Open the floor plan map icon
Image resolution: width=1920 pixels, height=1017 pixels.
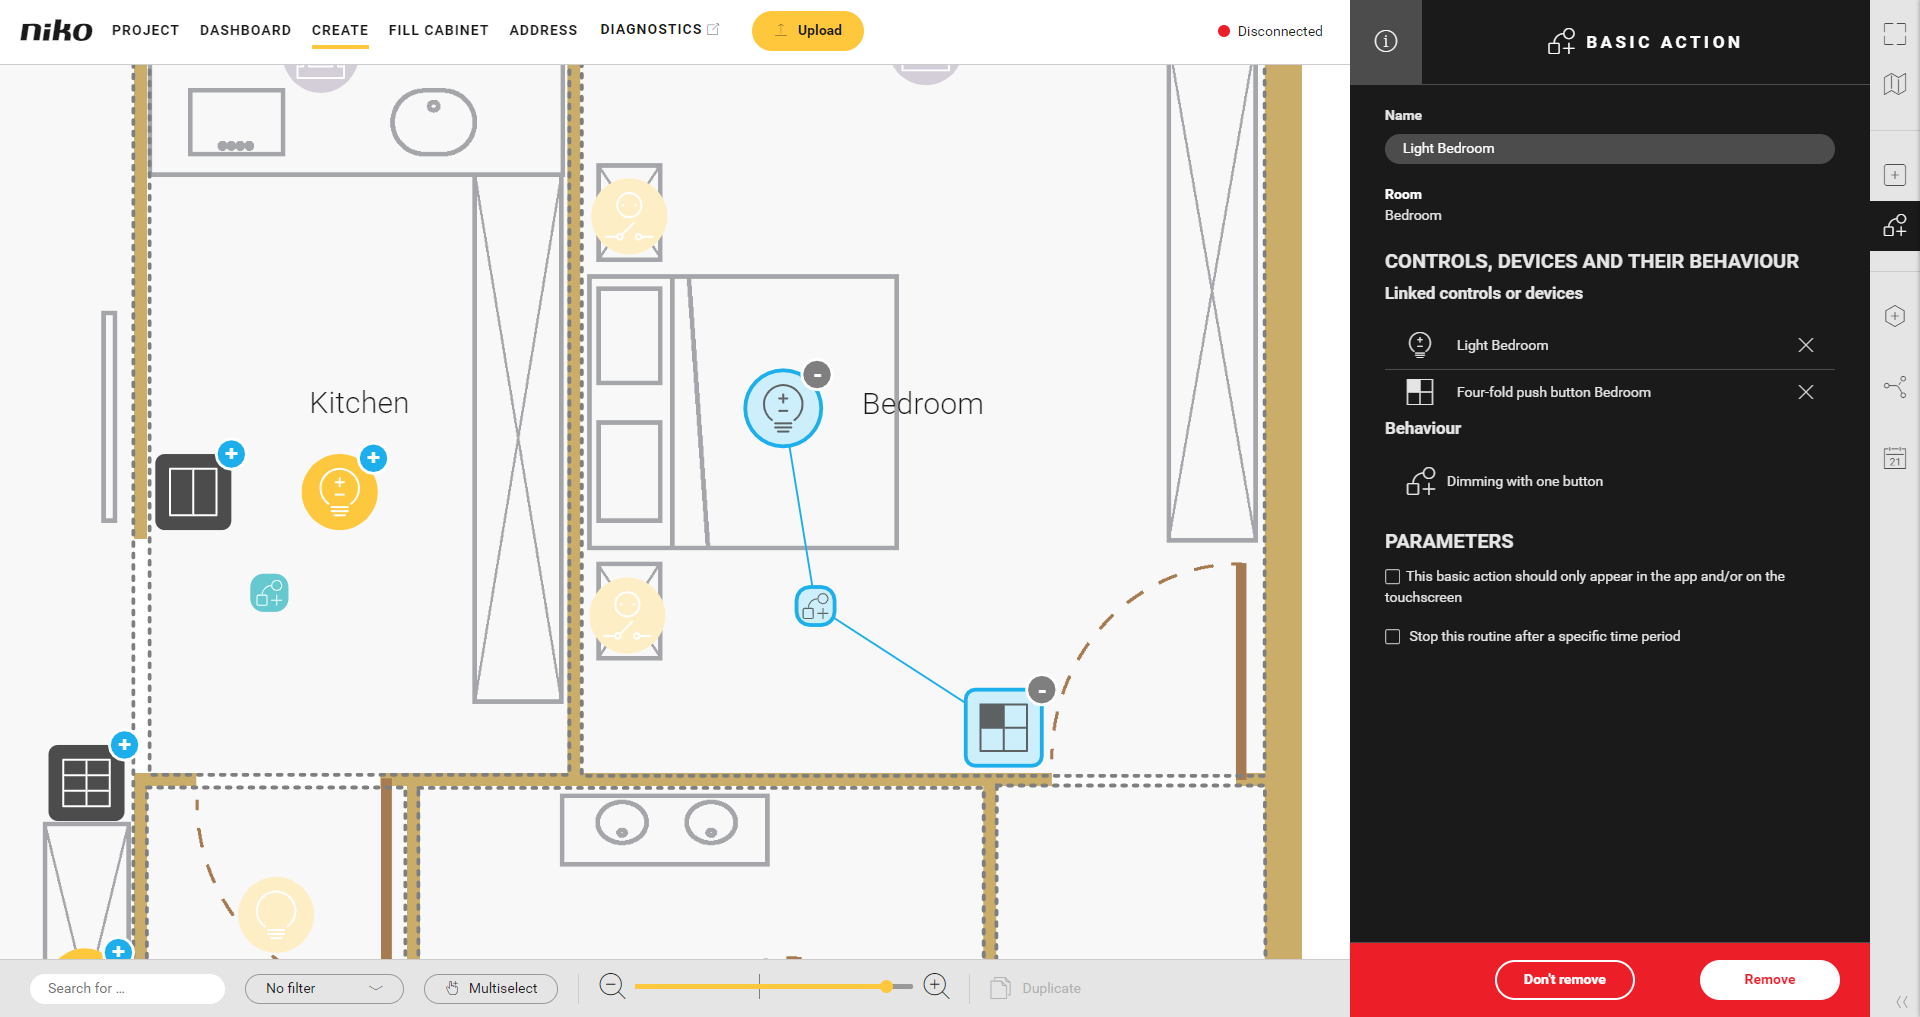(x=1894, y=84)
